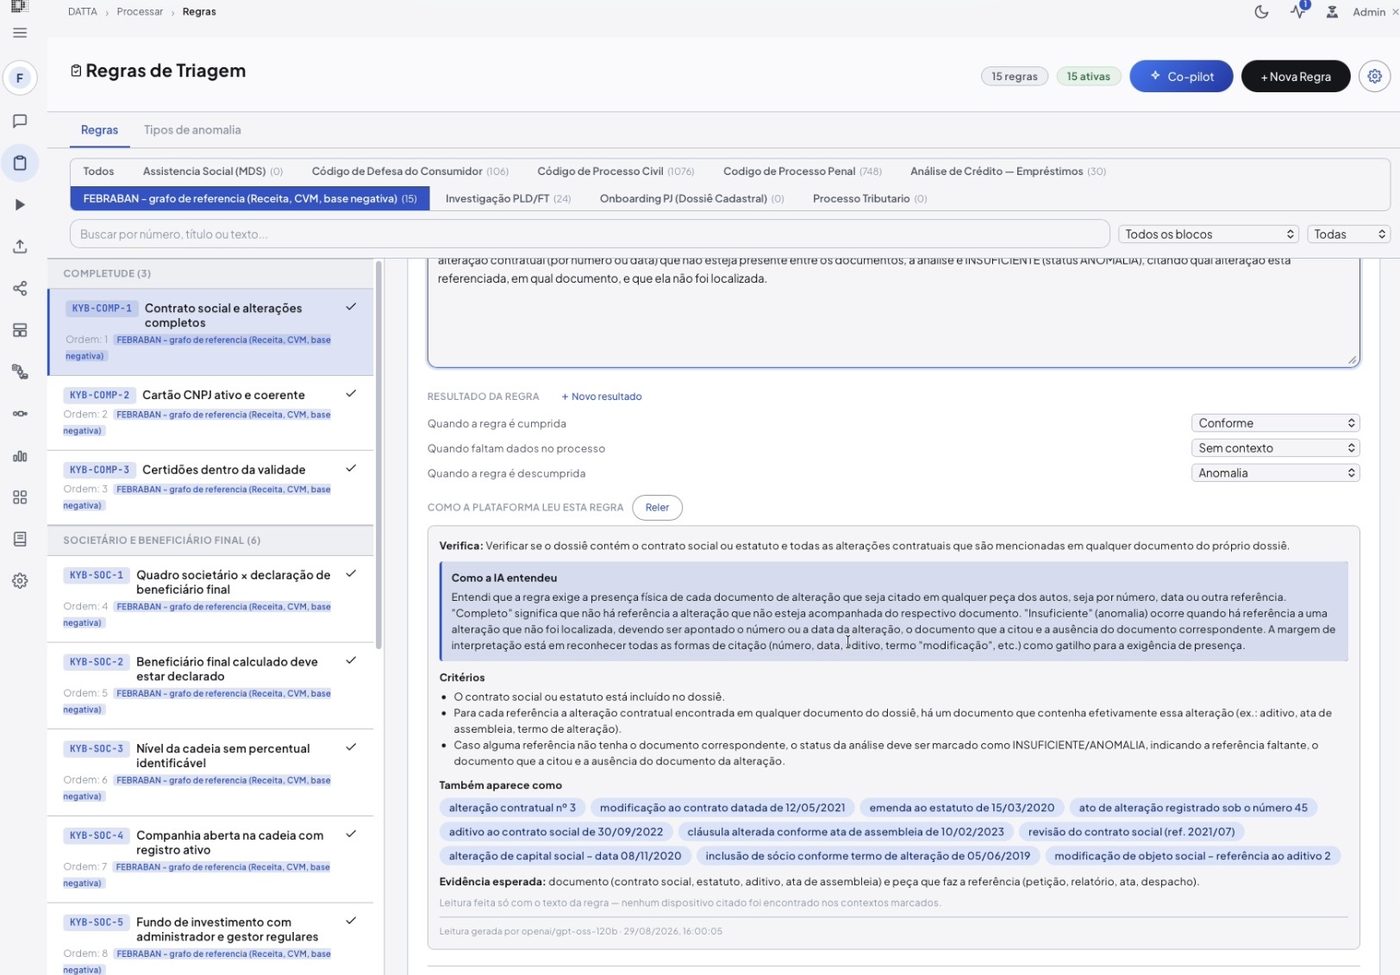This screenshot has height=975, width=1400.
Task: Toggle the checkmark on rule KYB-SOC-2
Action: 351,661
